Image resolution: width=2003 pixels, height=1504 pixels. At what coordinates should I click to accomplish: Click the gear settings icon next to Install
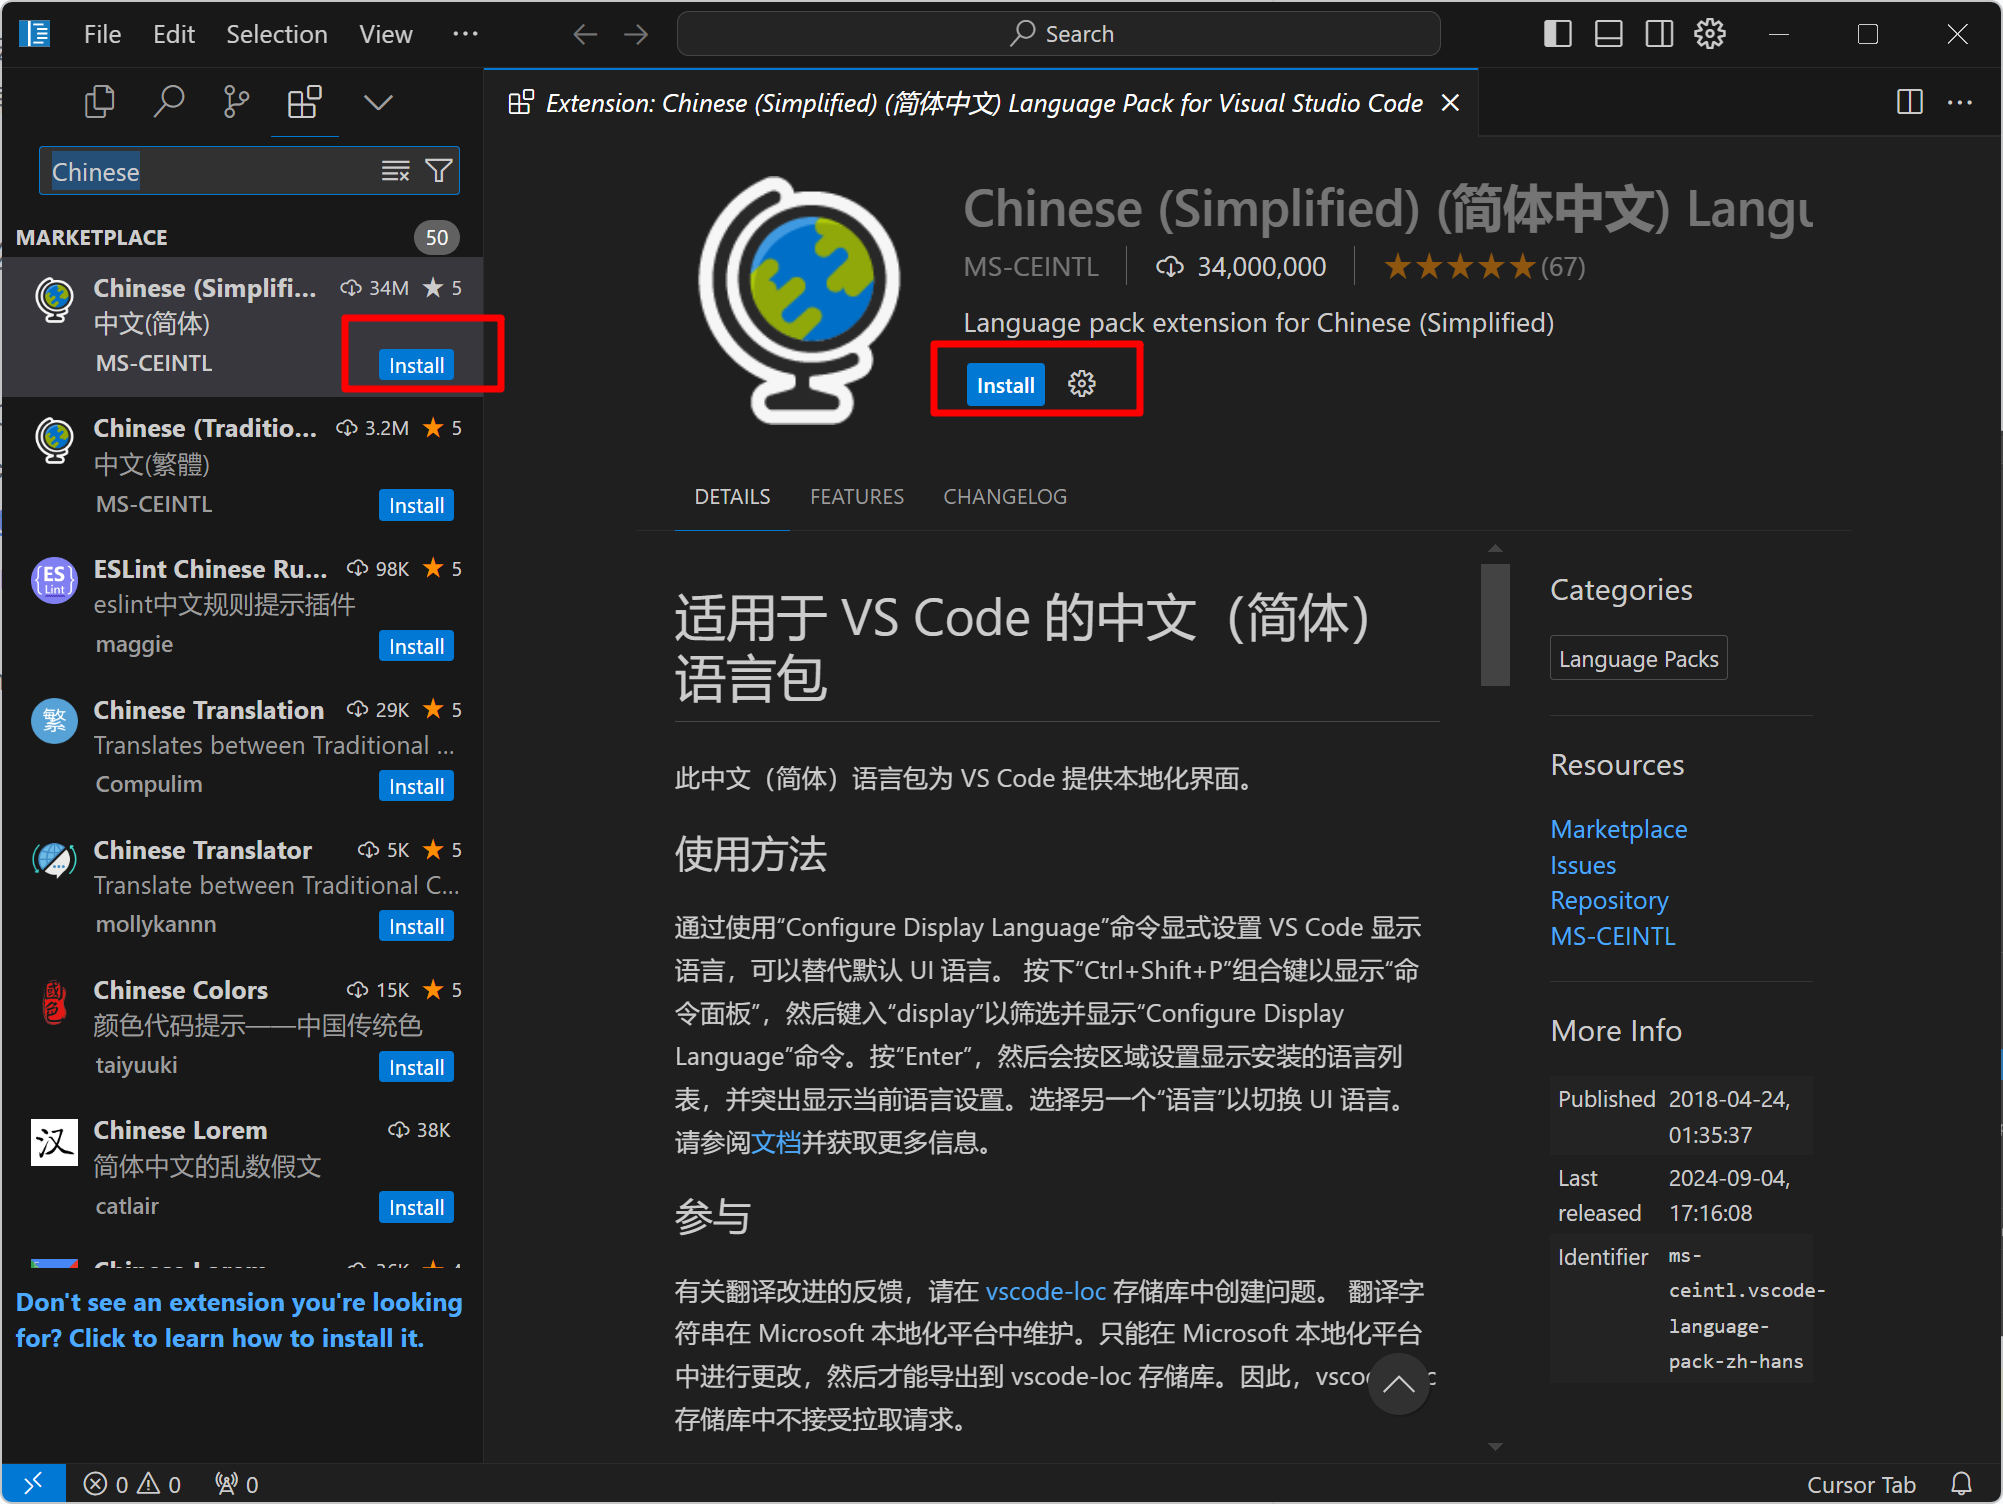point(1082,384)
